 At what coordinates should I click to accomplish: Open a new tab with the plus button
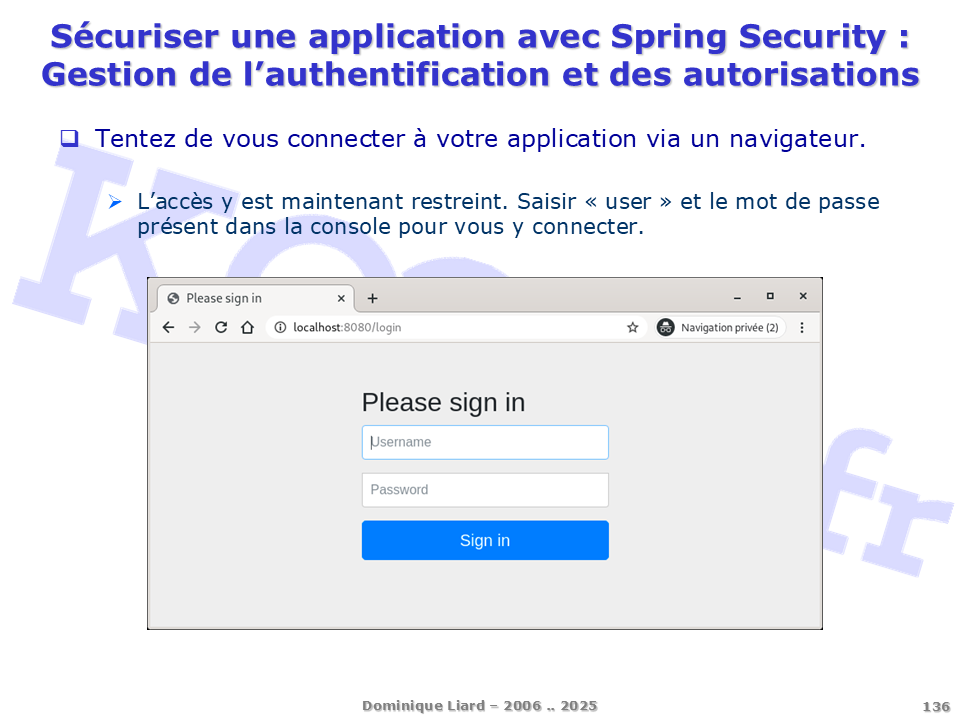372,298
